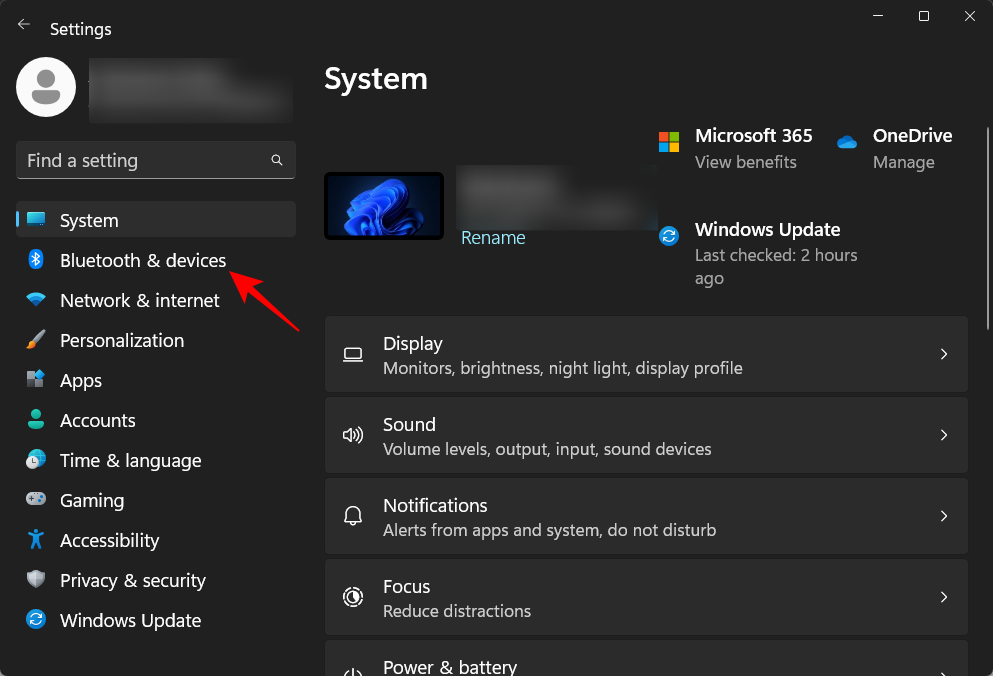Click the Windows Update icon in the sidebar
The image size is (993, 676).
tap(36, 620)
